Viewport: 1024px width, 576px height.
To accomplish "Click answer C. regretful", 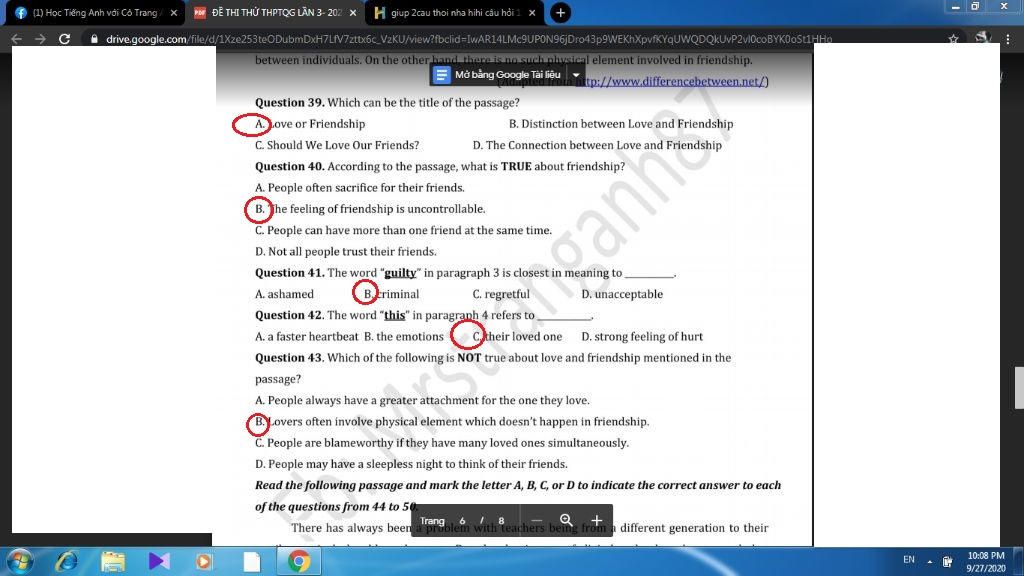I will click(501, 294).
